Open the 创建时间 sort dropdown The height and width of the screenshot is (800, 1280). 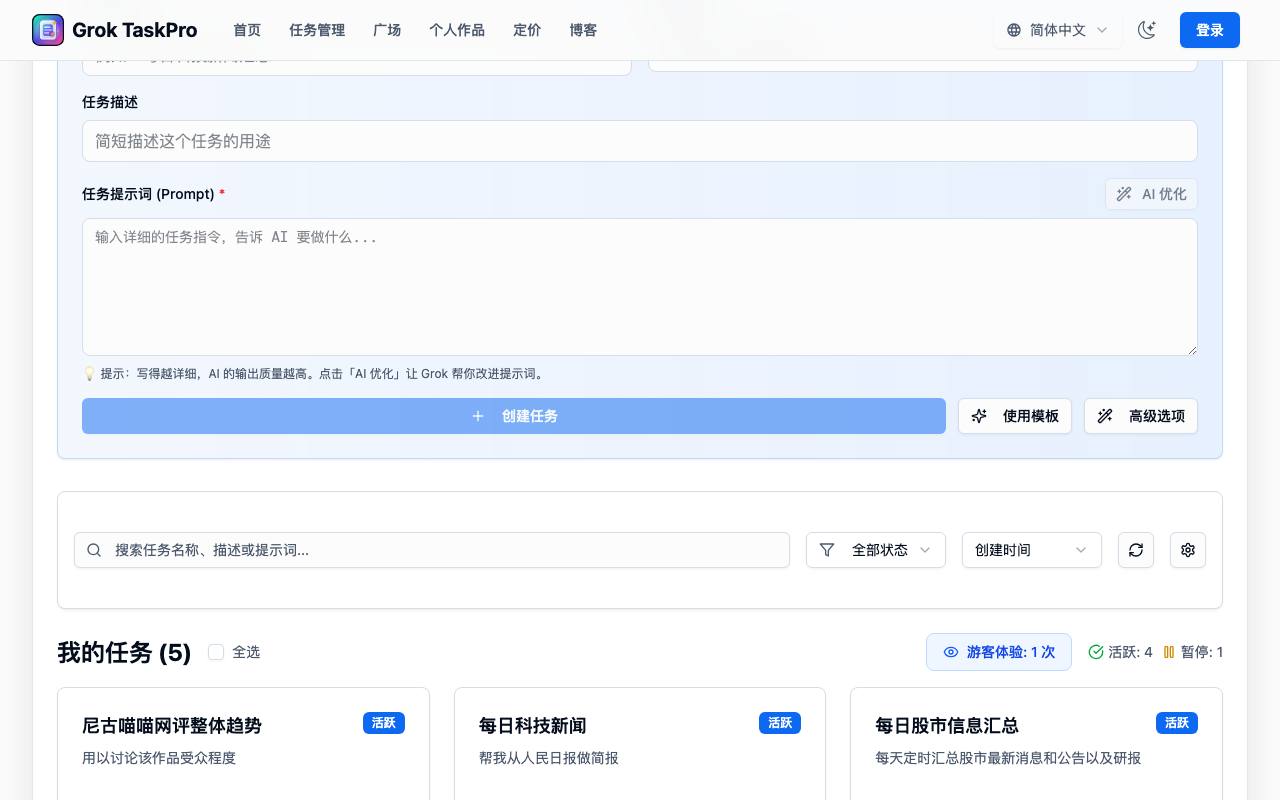point(1032,550)
